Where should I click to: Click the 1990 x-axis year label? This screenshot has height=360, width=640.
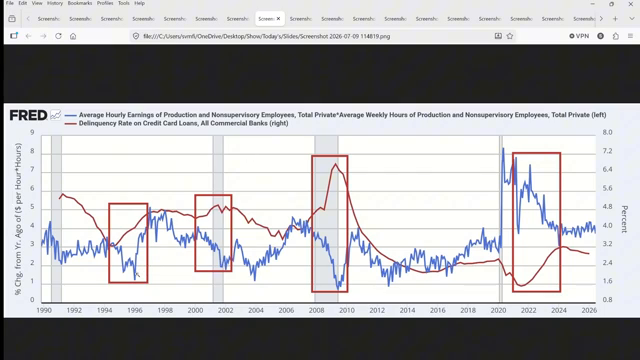(x=44, y=310)
